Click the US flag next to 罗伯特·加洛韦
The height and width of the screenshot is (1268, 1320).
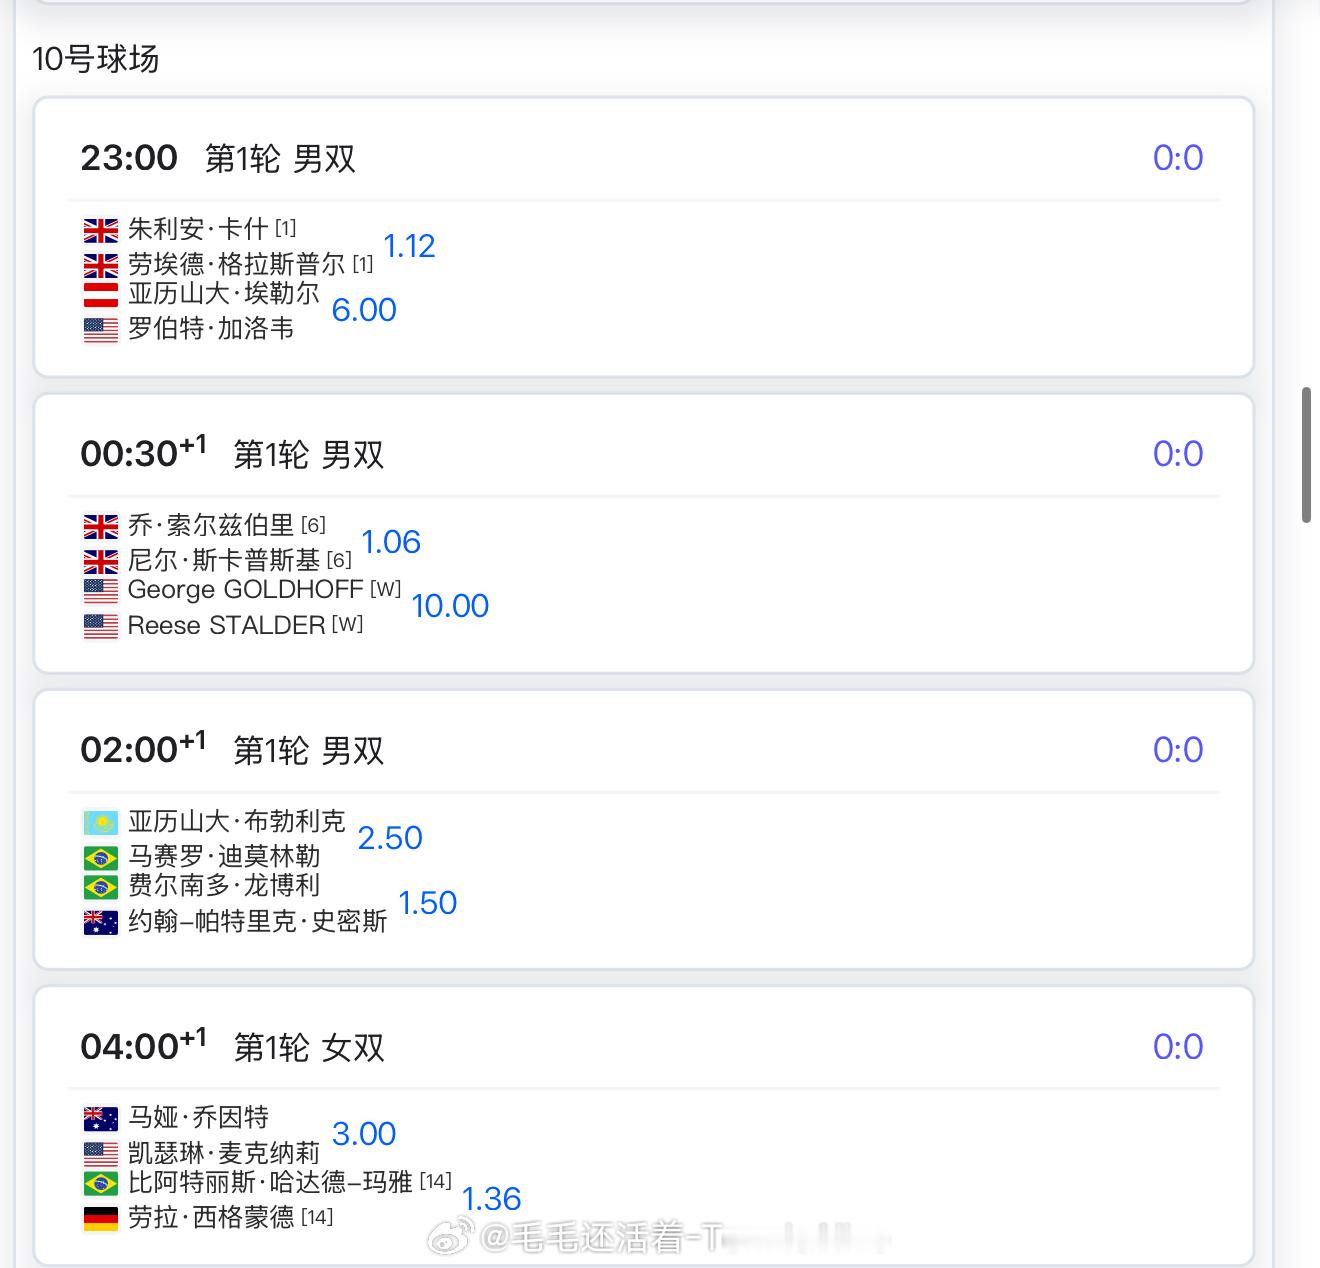pyautogui.click(x=101, y=329)
